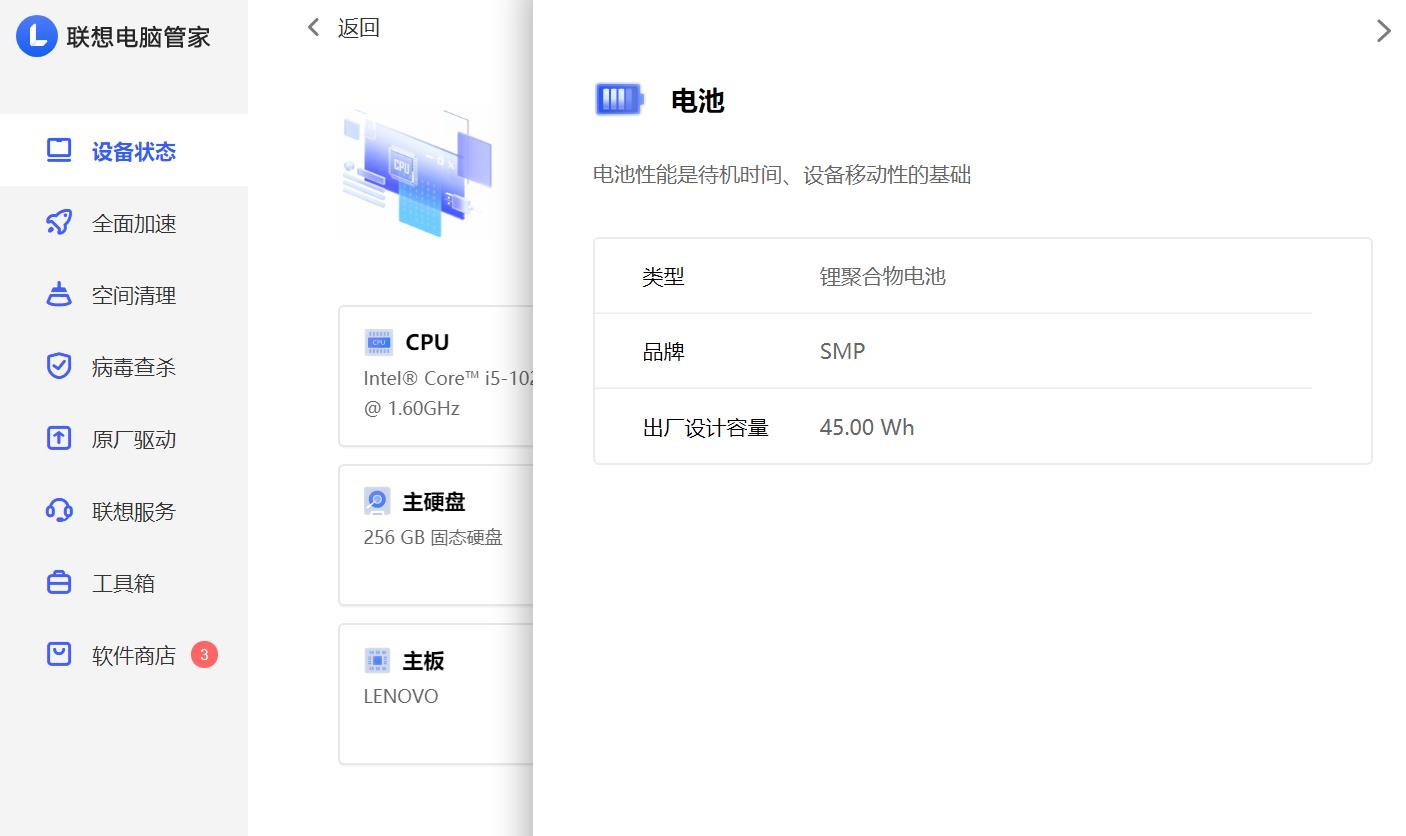Screen dimensions: 1406x836
Task: Click the 工具箱 briefcase icon
Action: click(59, 582)
